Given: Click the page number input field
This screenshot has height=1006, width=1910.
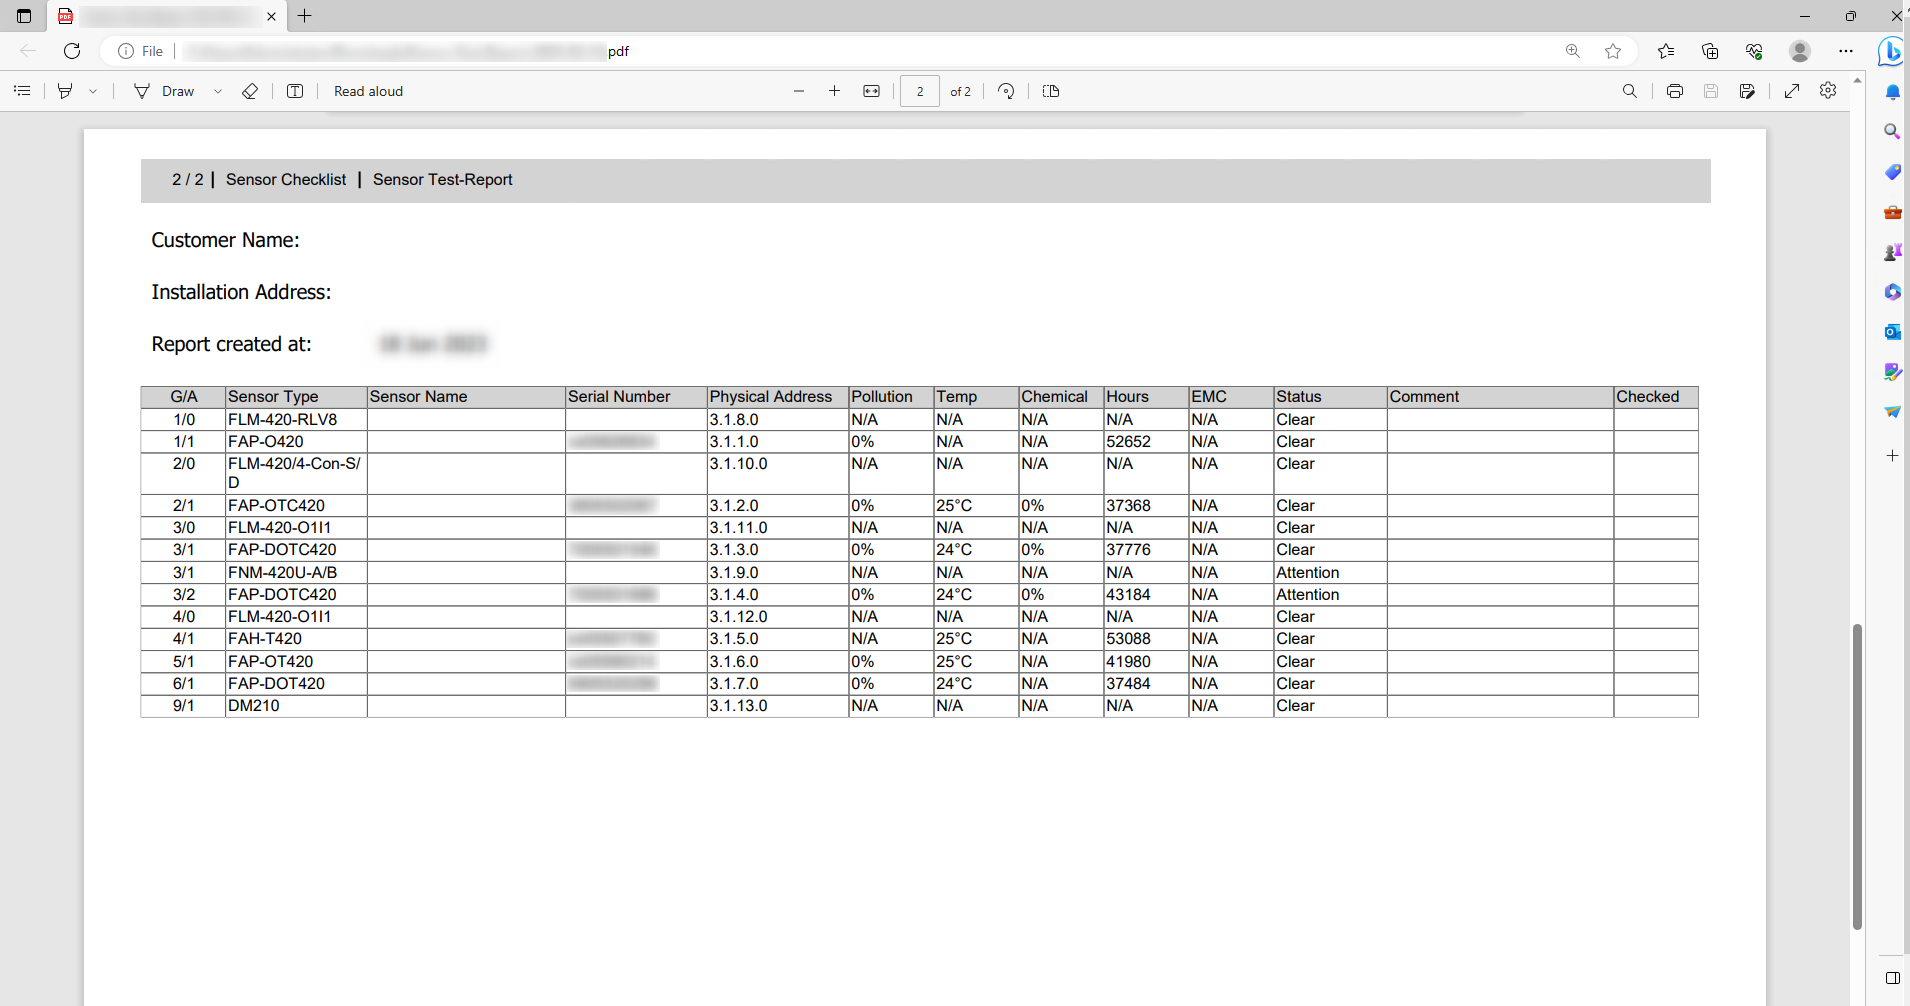Looking at the screenshot, I should (919, 91).
